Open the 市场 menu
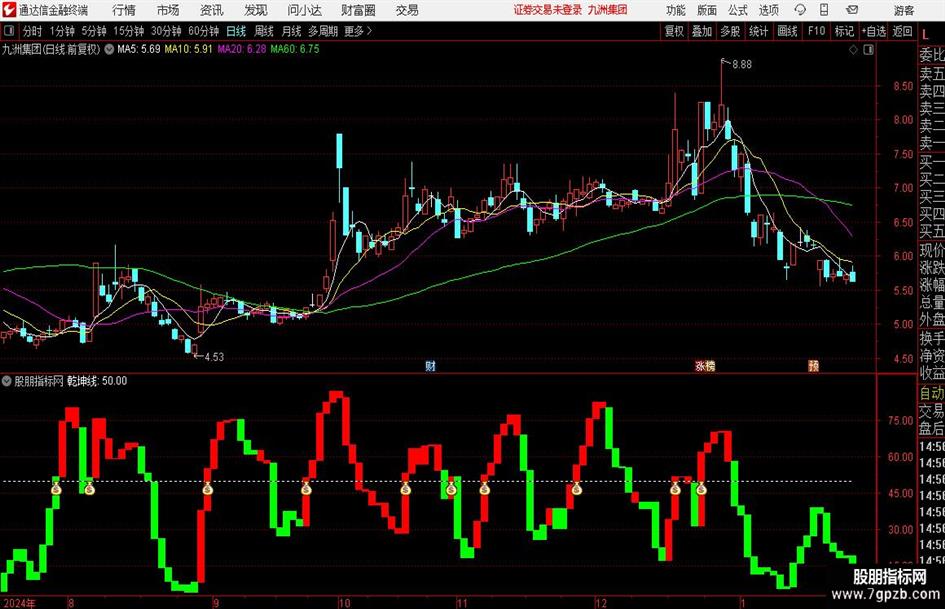 (168, 10)
